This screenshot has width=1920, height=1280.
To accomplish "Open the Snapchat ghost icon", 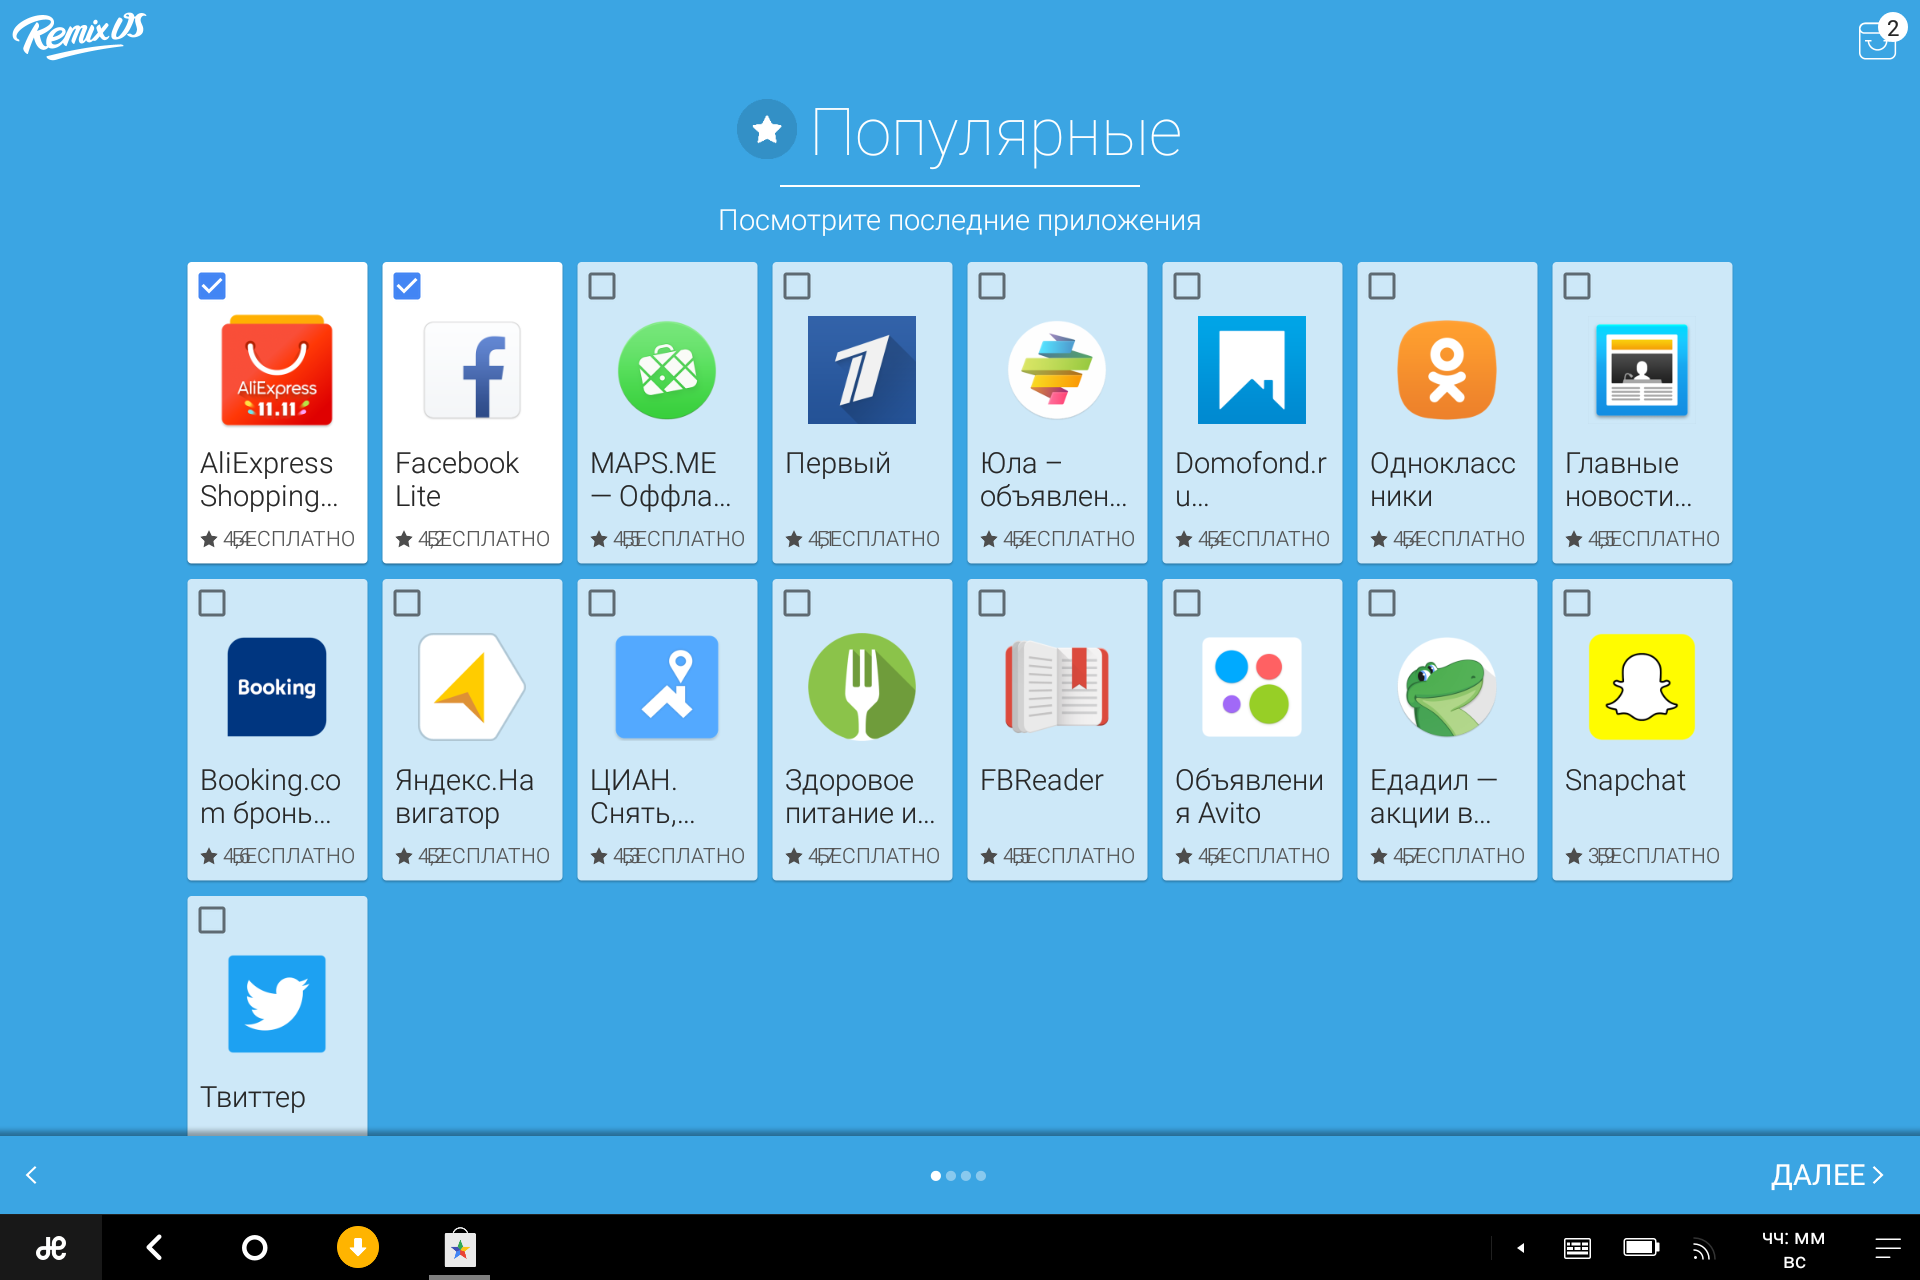I will pos(1642,687).
